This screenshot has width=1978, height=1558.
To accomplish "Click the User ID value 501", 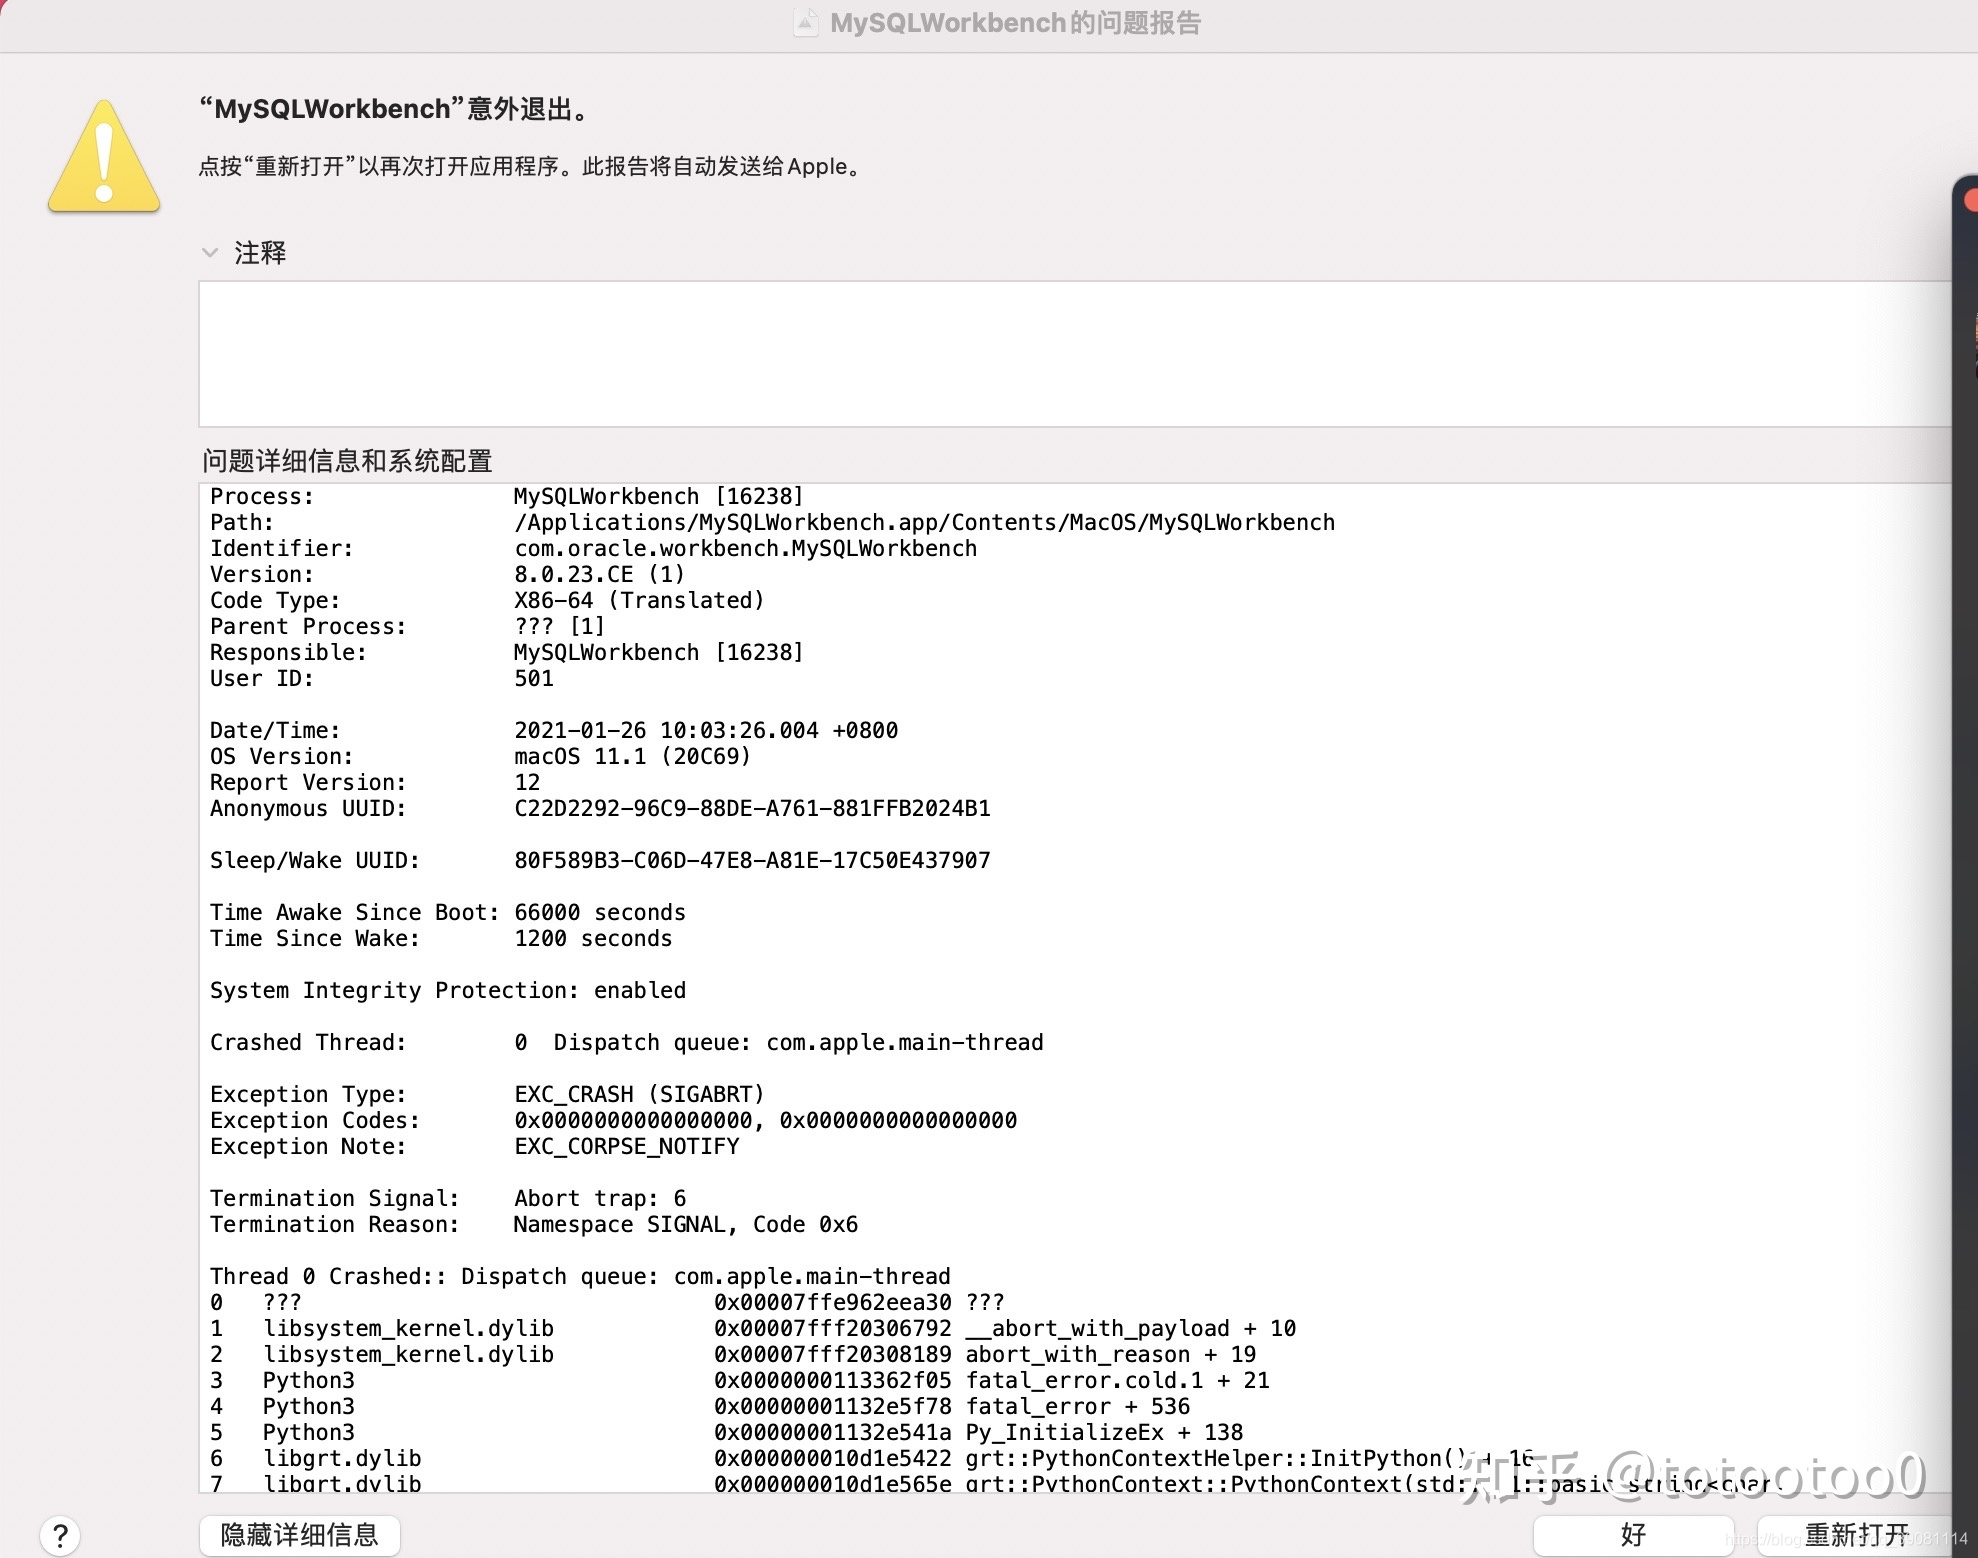I will 534,679.
